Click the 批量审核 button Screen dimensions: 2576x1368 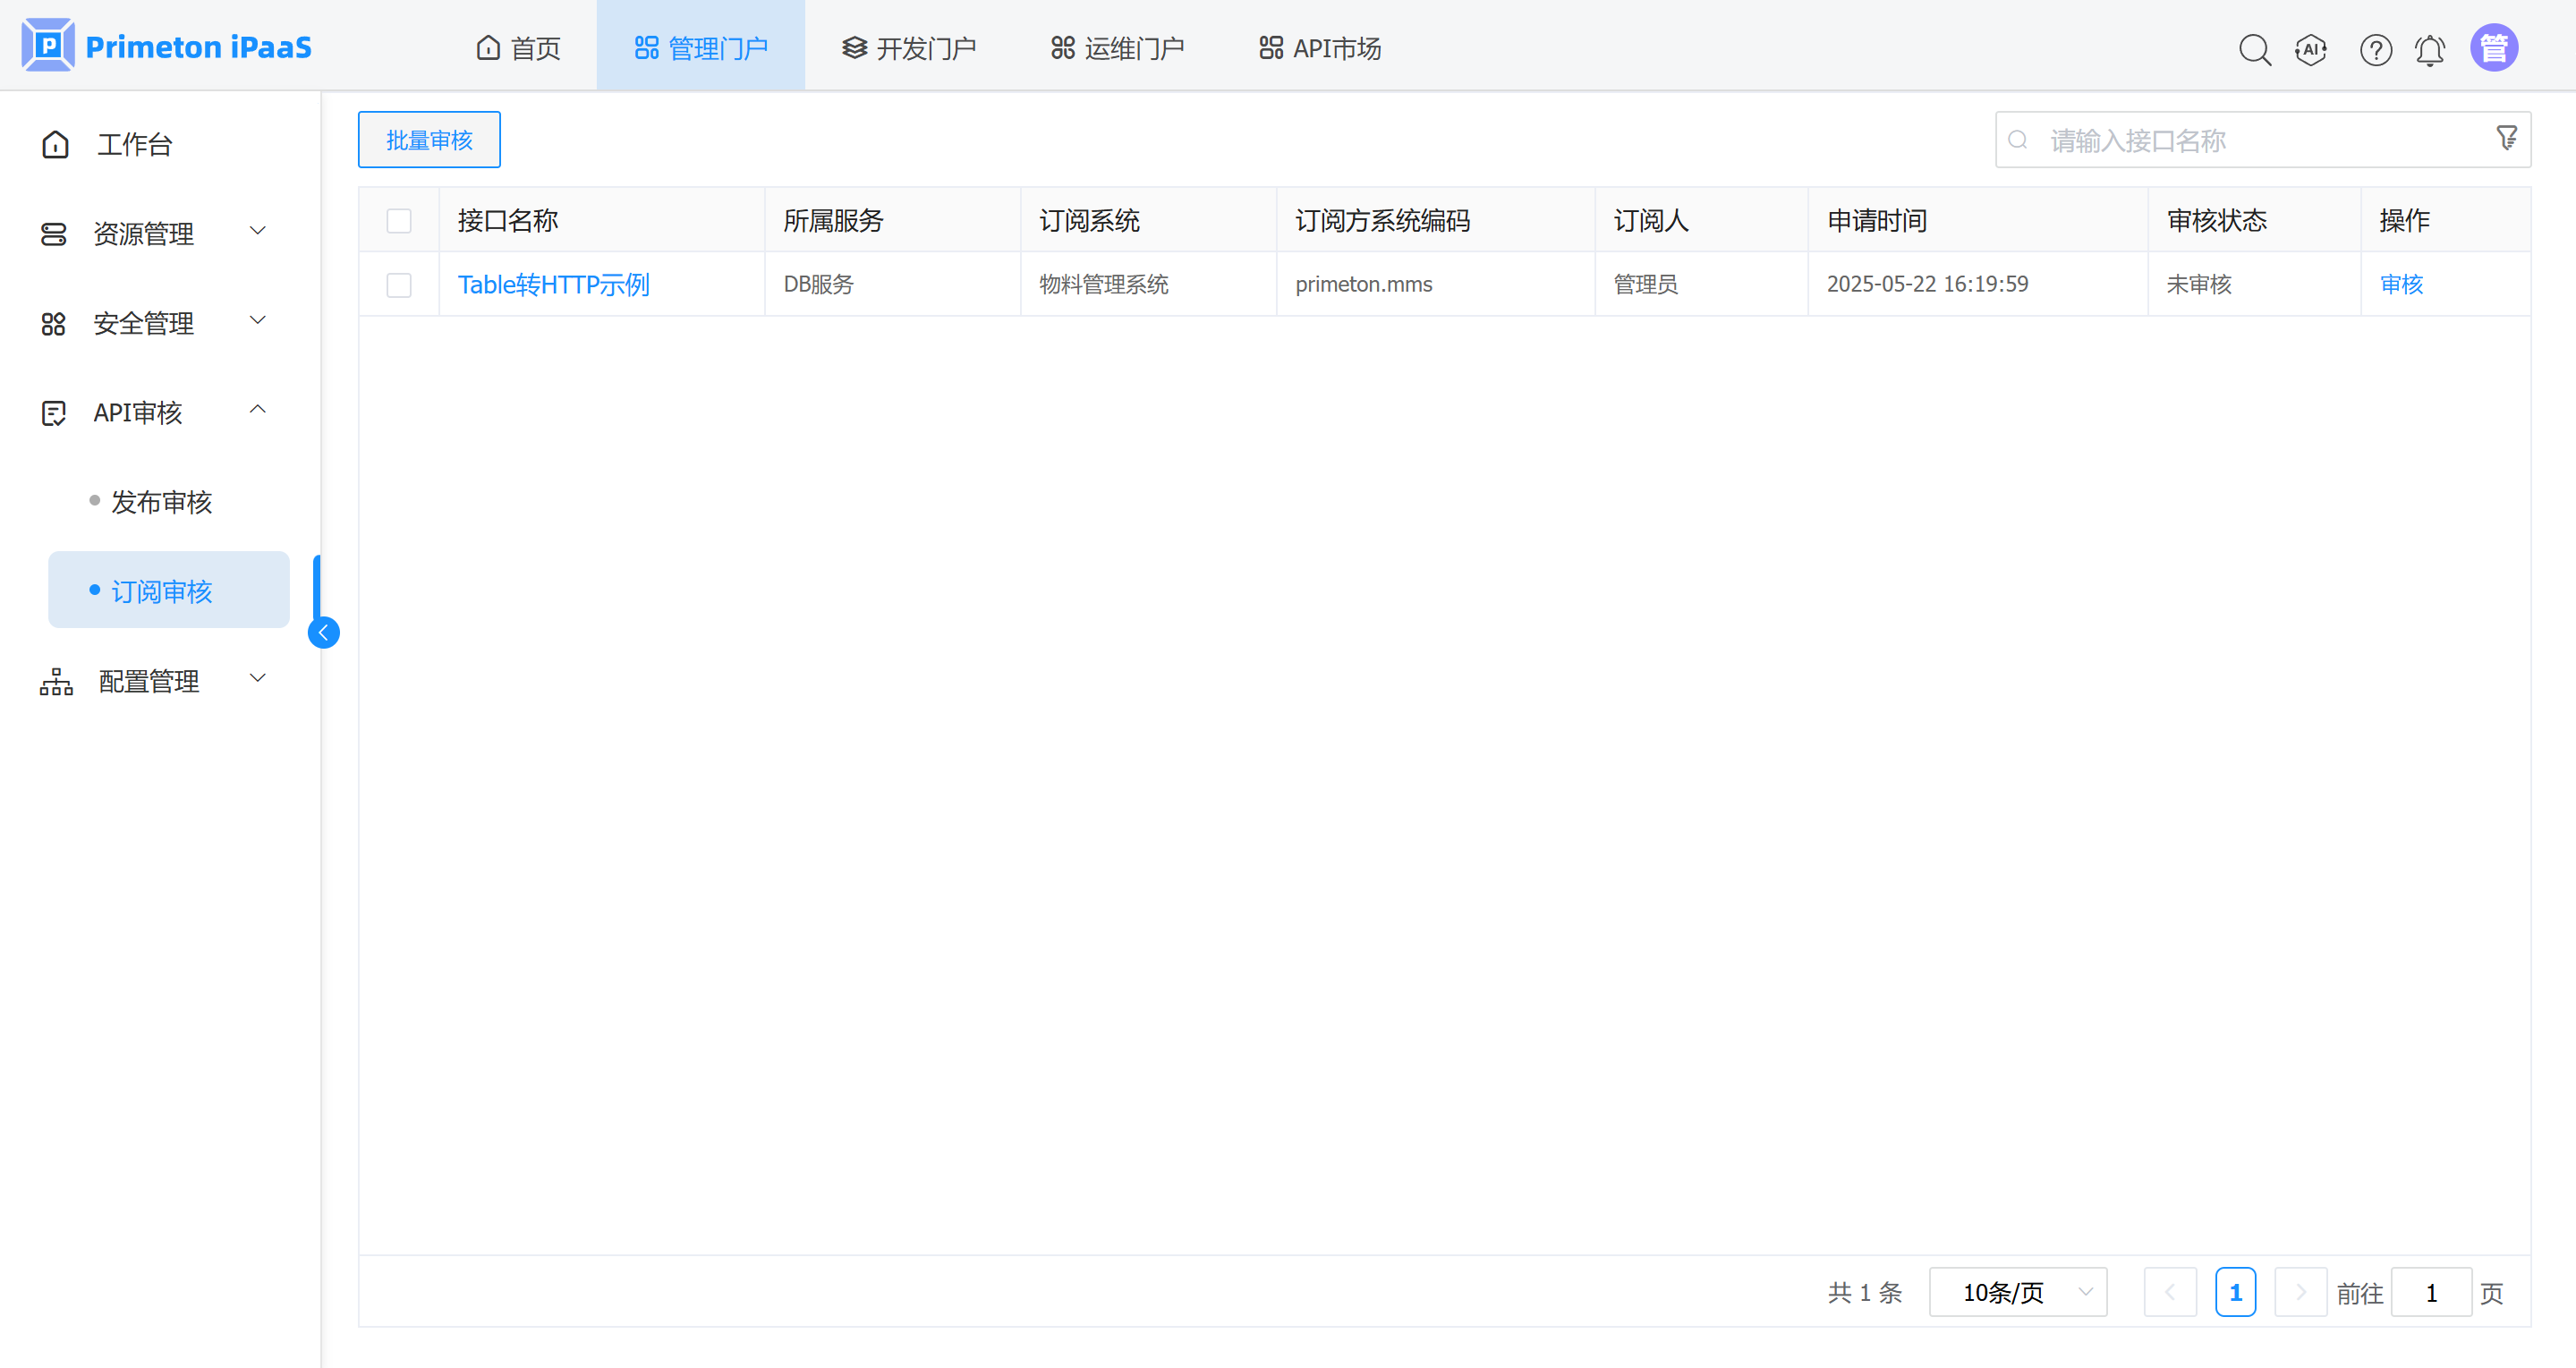tap(429, 139)
